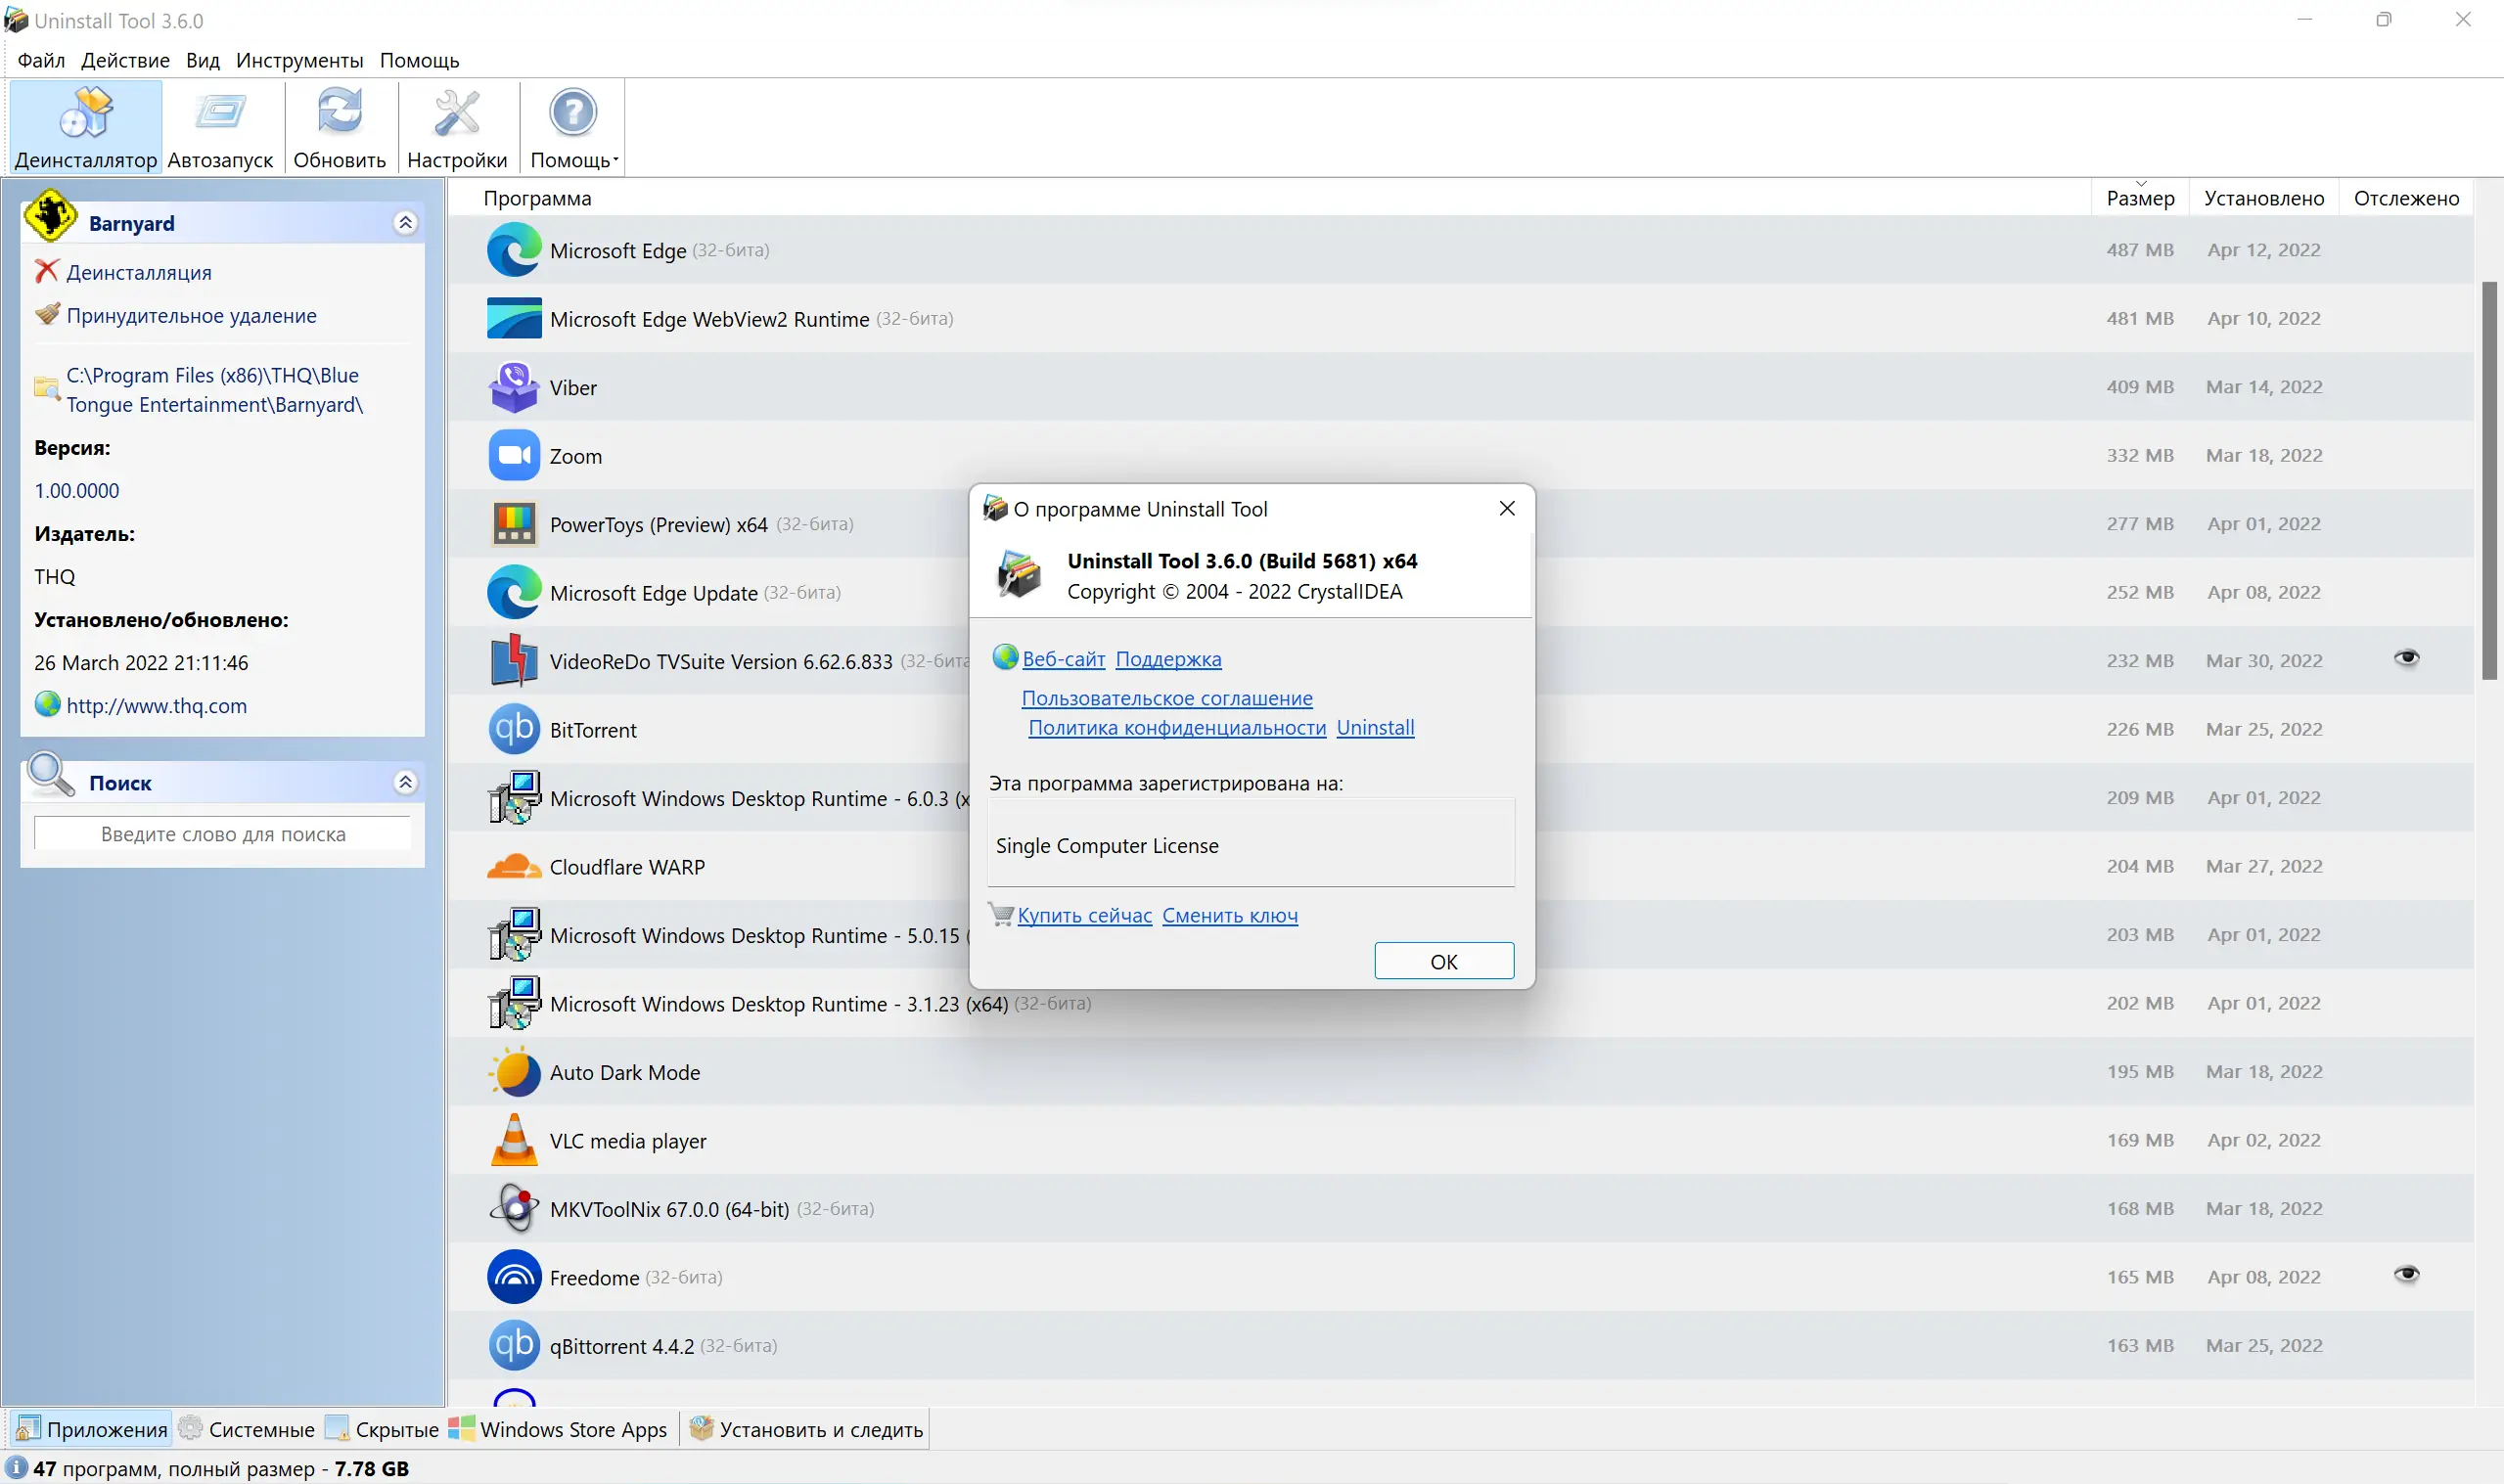This screenshot has height=1484, width=2504.
Task: Click the vertical scrollbar of program list
Action: pos(2489,480)
